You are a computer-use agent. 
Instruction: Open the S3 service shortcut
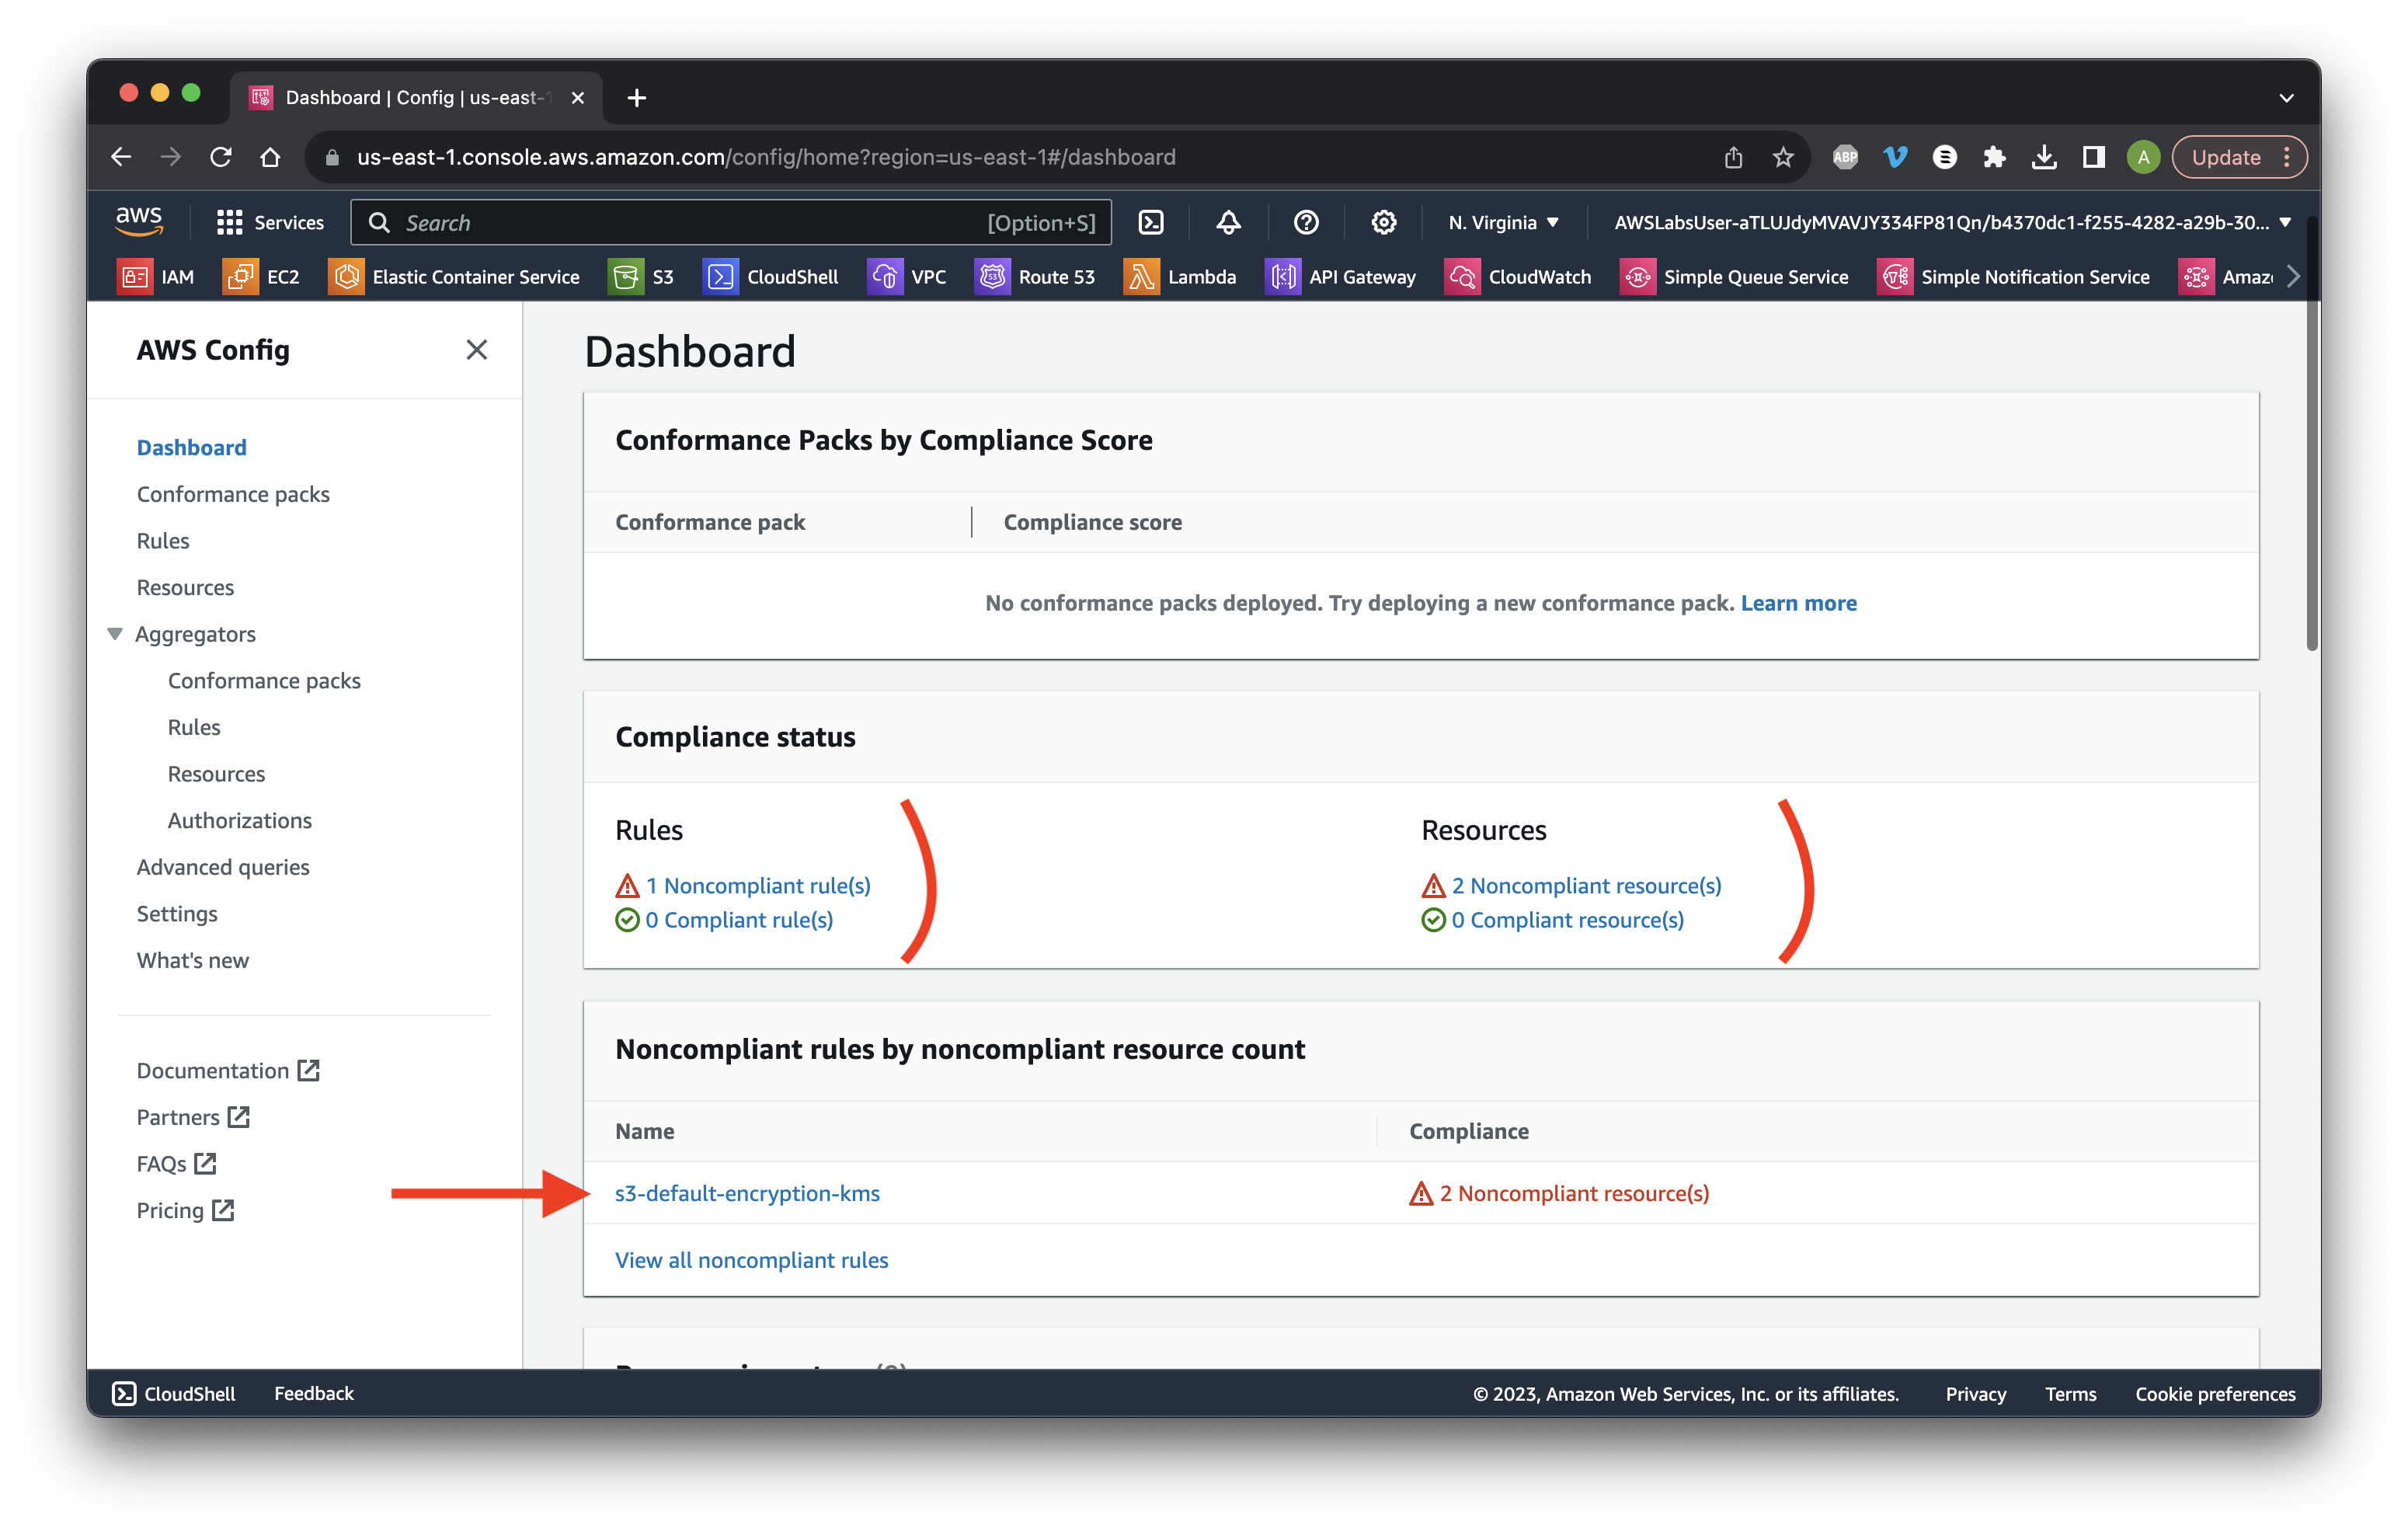(642, 277)
